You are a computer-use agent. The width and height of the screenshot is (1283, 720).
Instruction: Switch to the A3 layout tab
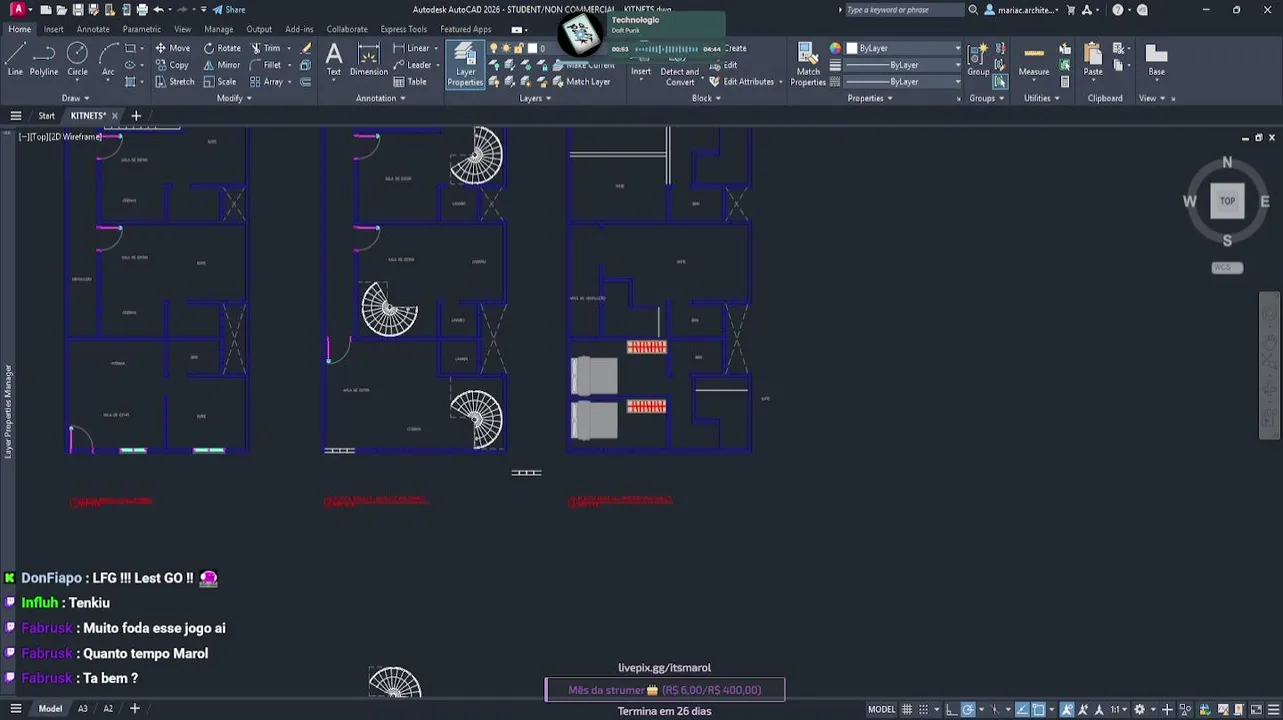pyautogui.click(x=83, y=709)
